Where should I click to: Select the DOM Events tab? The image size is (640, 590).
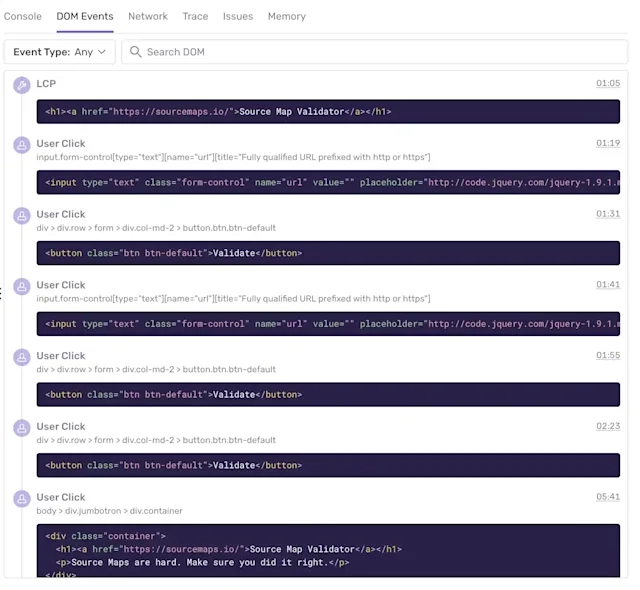click(85, 16)
